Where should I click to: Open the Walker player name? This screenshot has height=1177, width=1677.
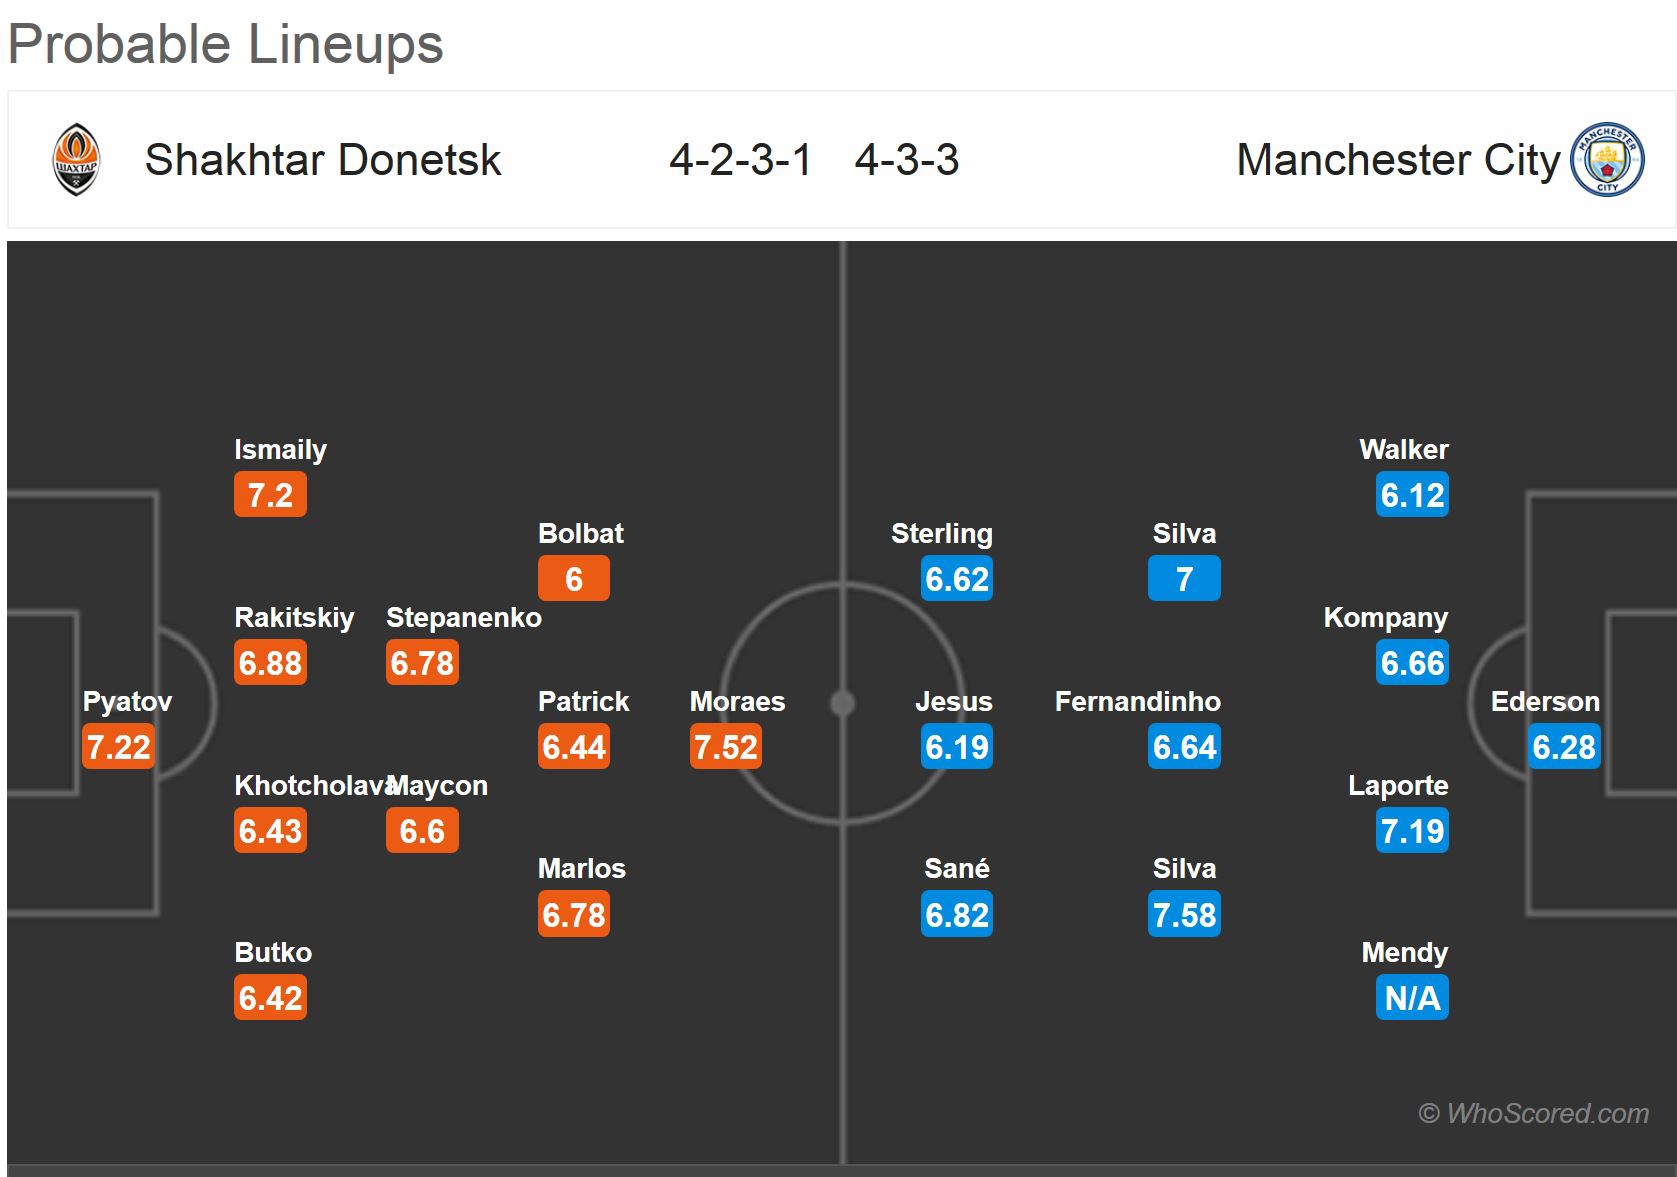pos(1403,450)
